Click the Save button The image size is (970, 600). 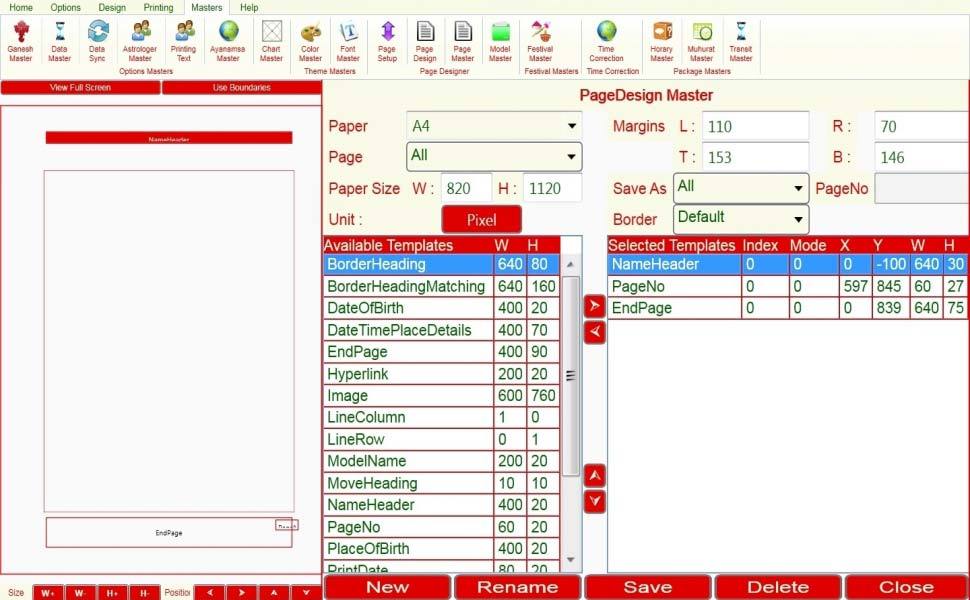point(647,587)
